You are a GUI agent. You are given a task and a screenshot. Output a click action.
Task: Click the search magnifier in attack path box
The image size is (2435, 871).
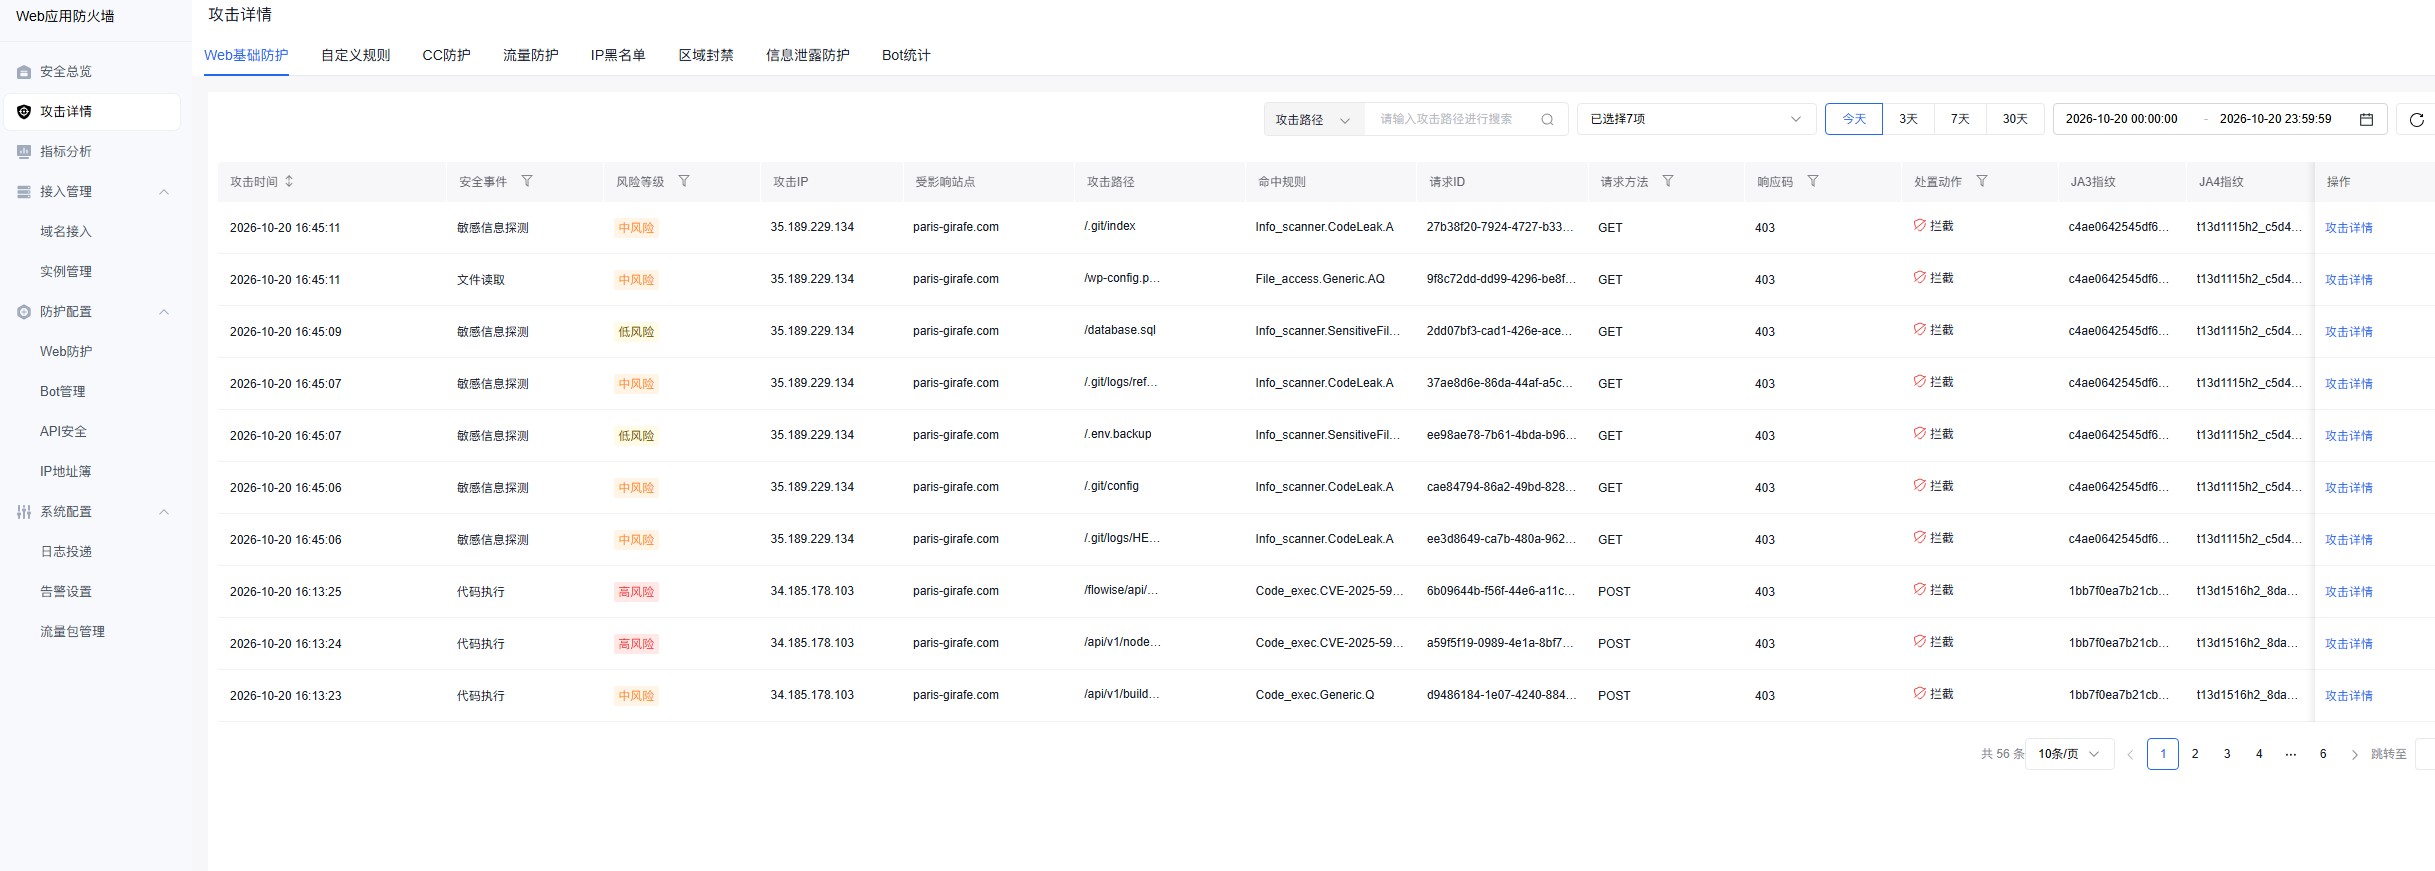coord(1547,120)
